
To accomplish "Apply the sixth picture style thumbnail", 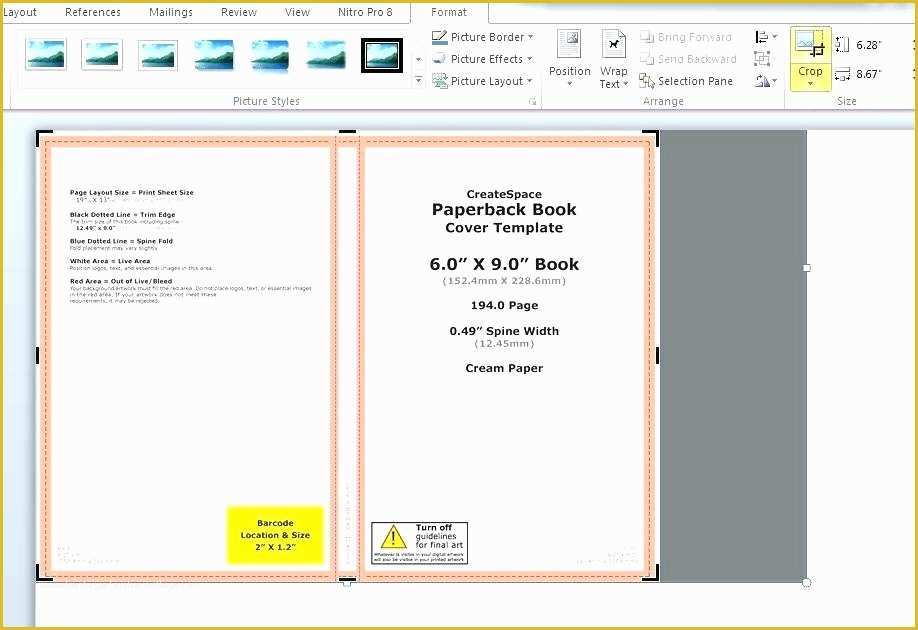I will click(326, 56).
